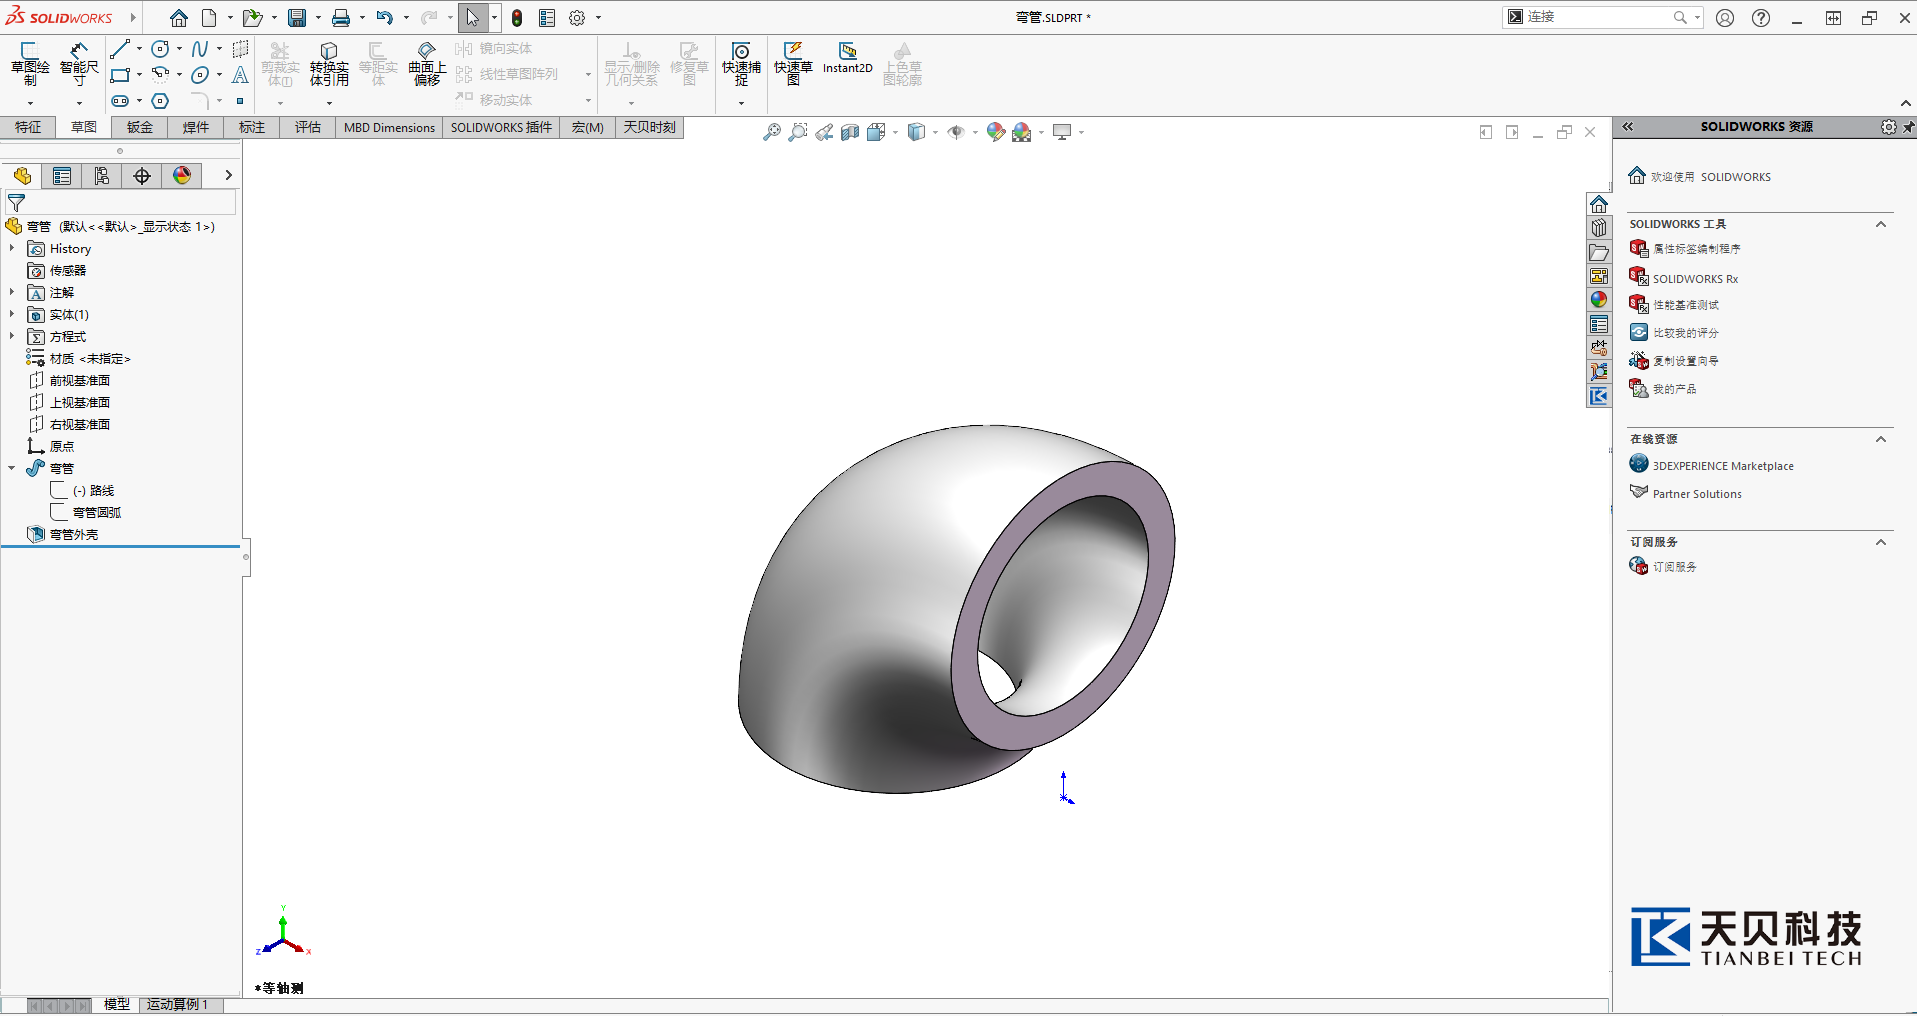
Task: Select the Corner Rectangle sketch tool
Action: 120,75
